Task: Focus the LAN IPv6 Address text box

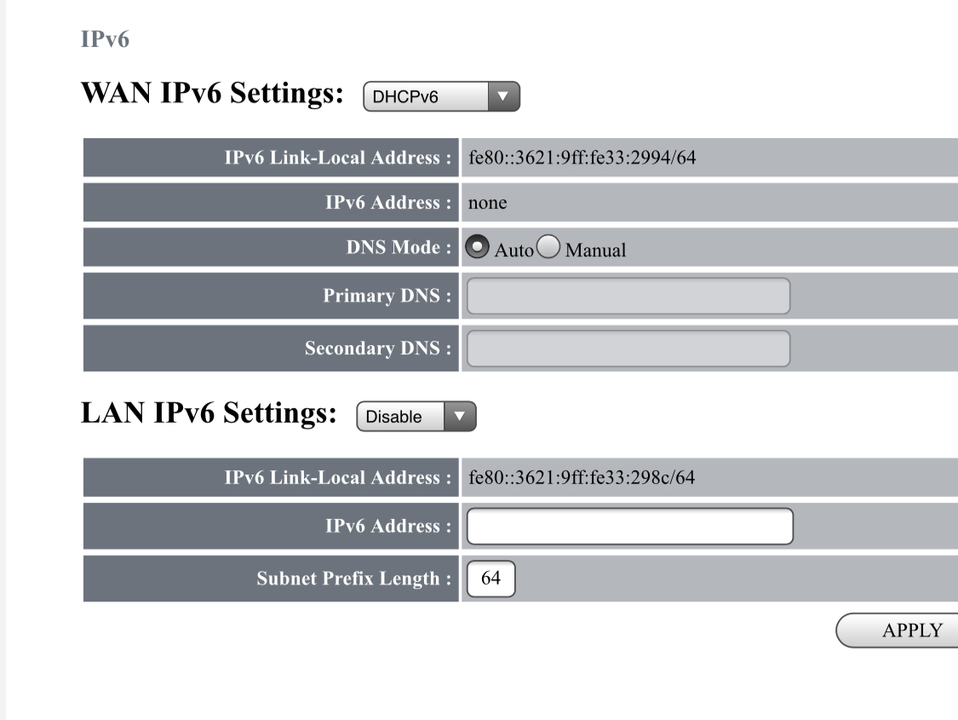Action: 630,526
